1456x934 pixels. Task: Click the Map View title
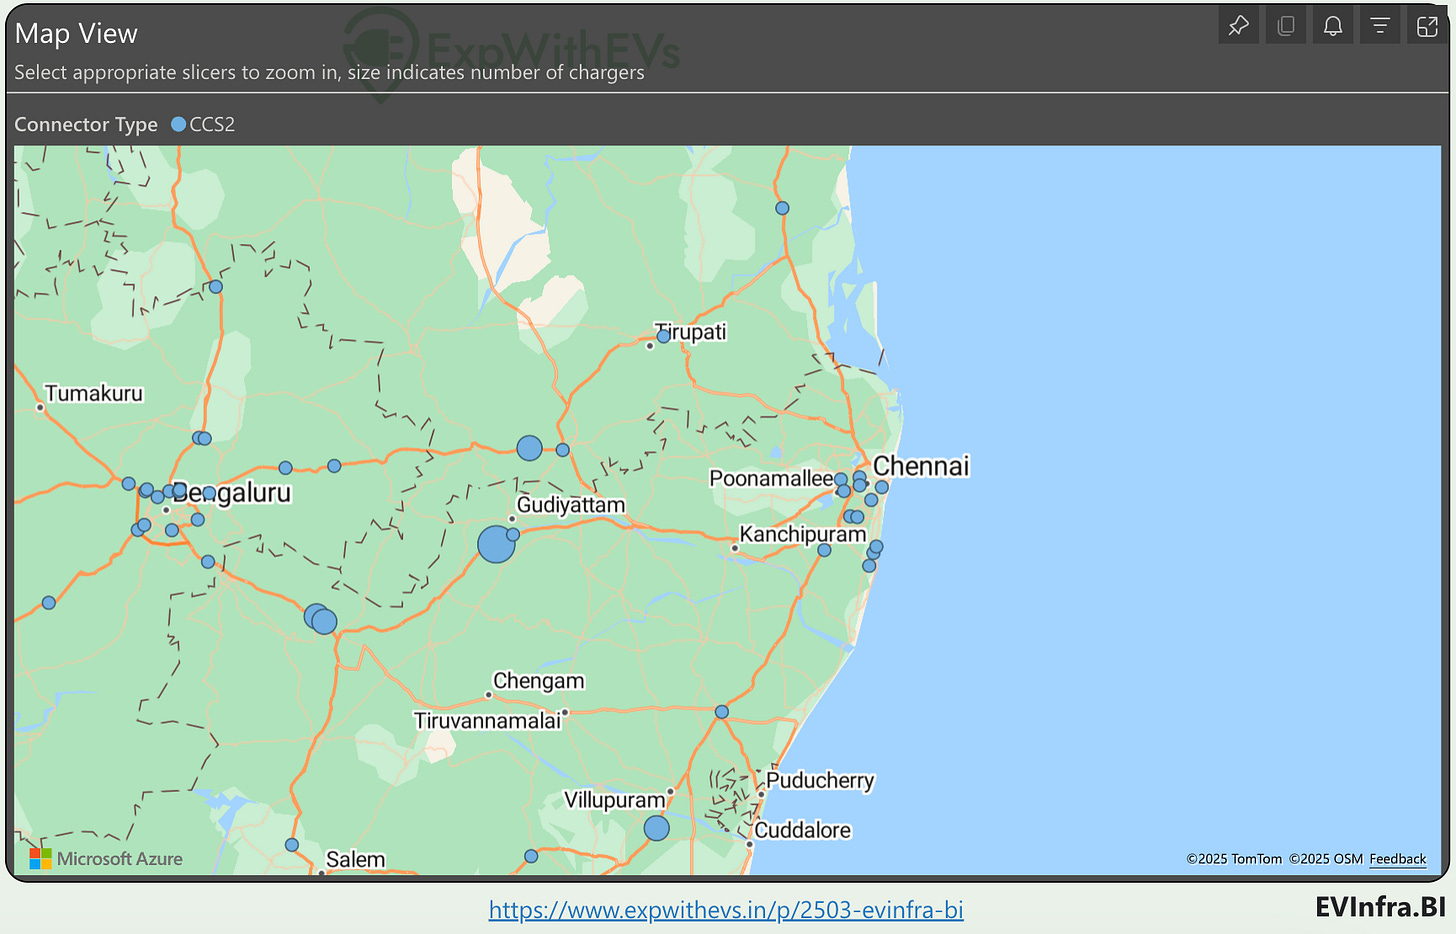tap(76, 33)
